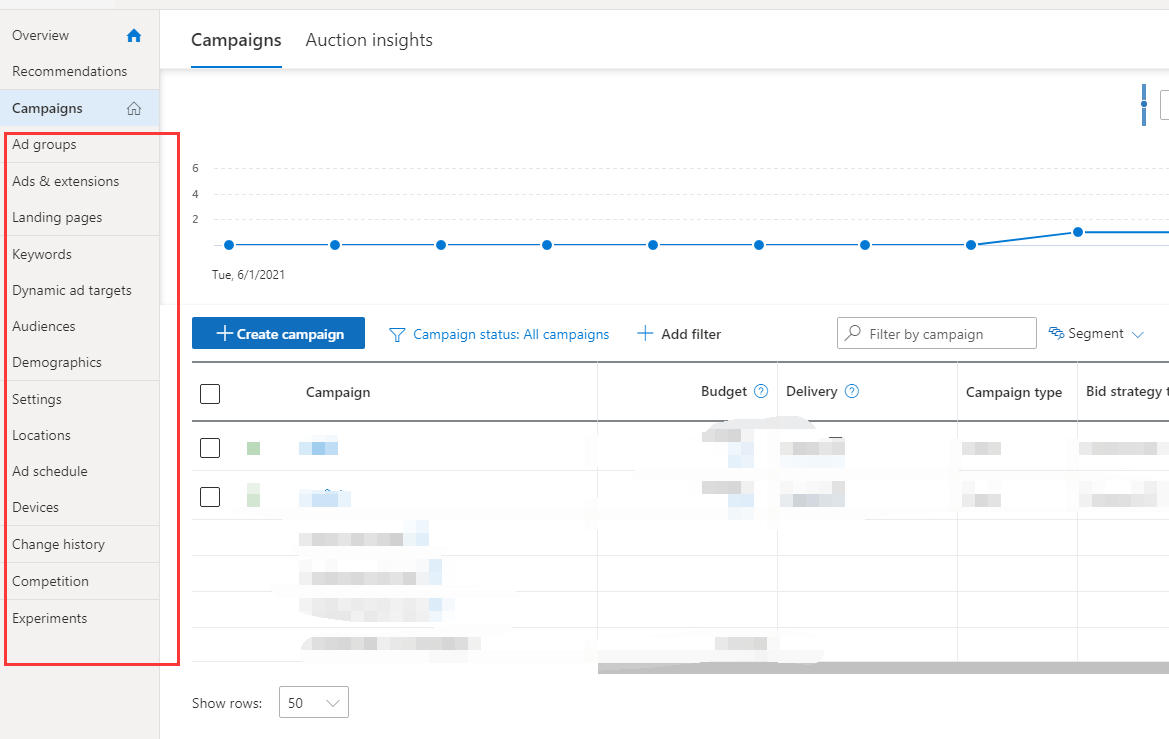The image size is (1169, 739).
Task: Click the Filter by campaign search field
Action: [x=945, y=334]
